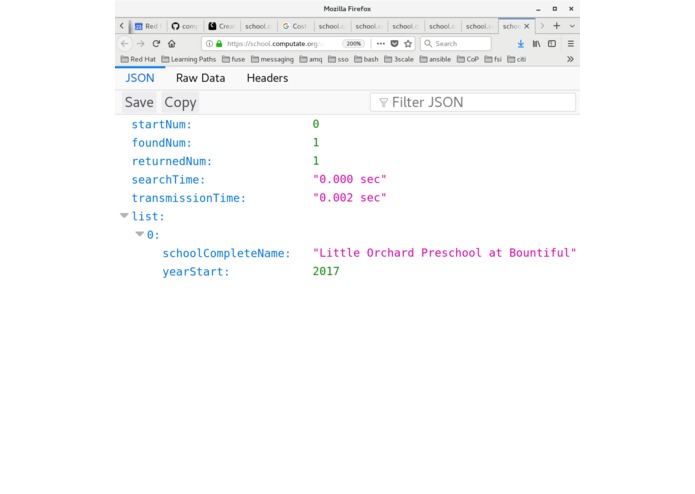Open the page actions three-dot menu

click(x=381, y=43)
